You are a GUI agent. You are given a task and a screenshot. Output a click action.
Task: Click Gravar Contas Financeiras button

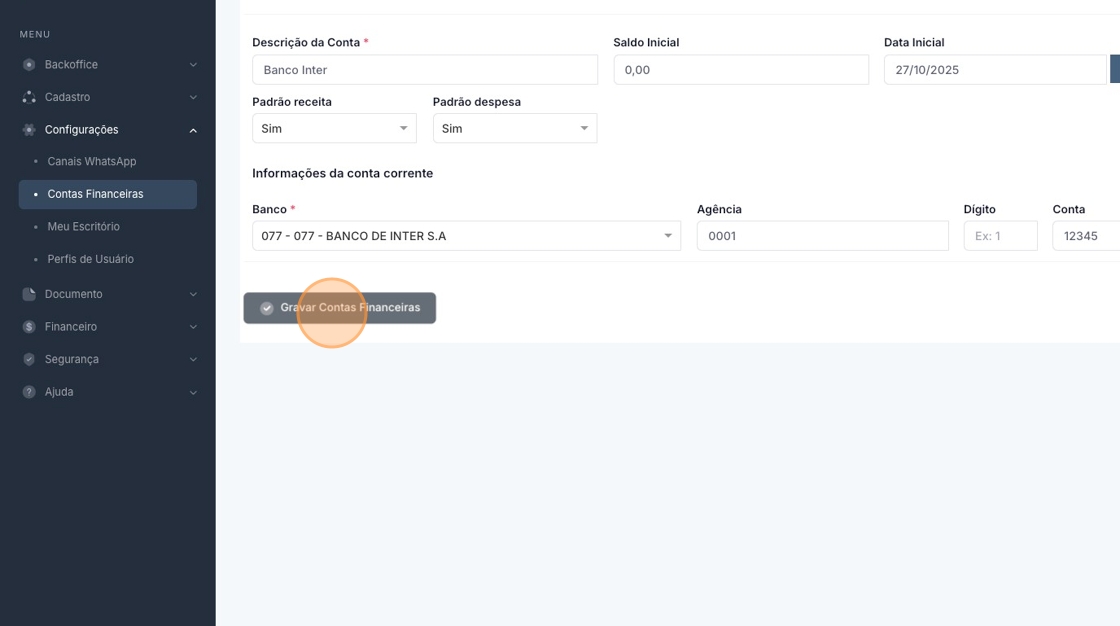pyautogui.click(x=339, y=308)
